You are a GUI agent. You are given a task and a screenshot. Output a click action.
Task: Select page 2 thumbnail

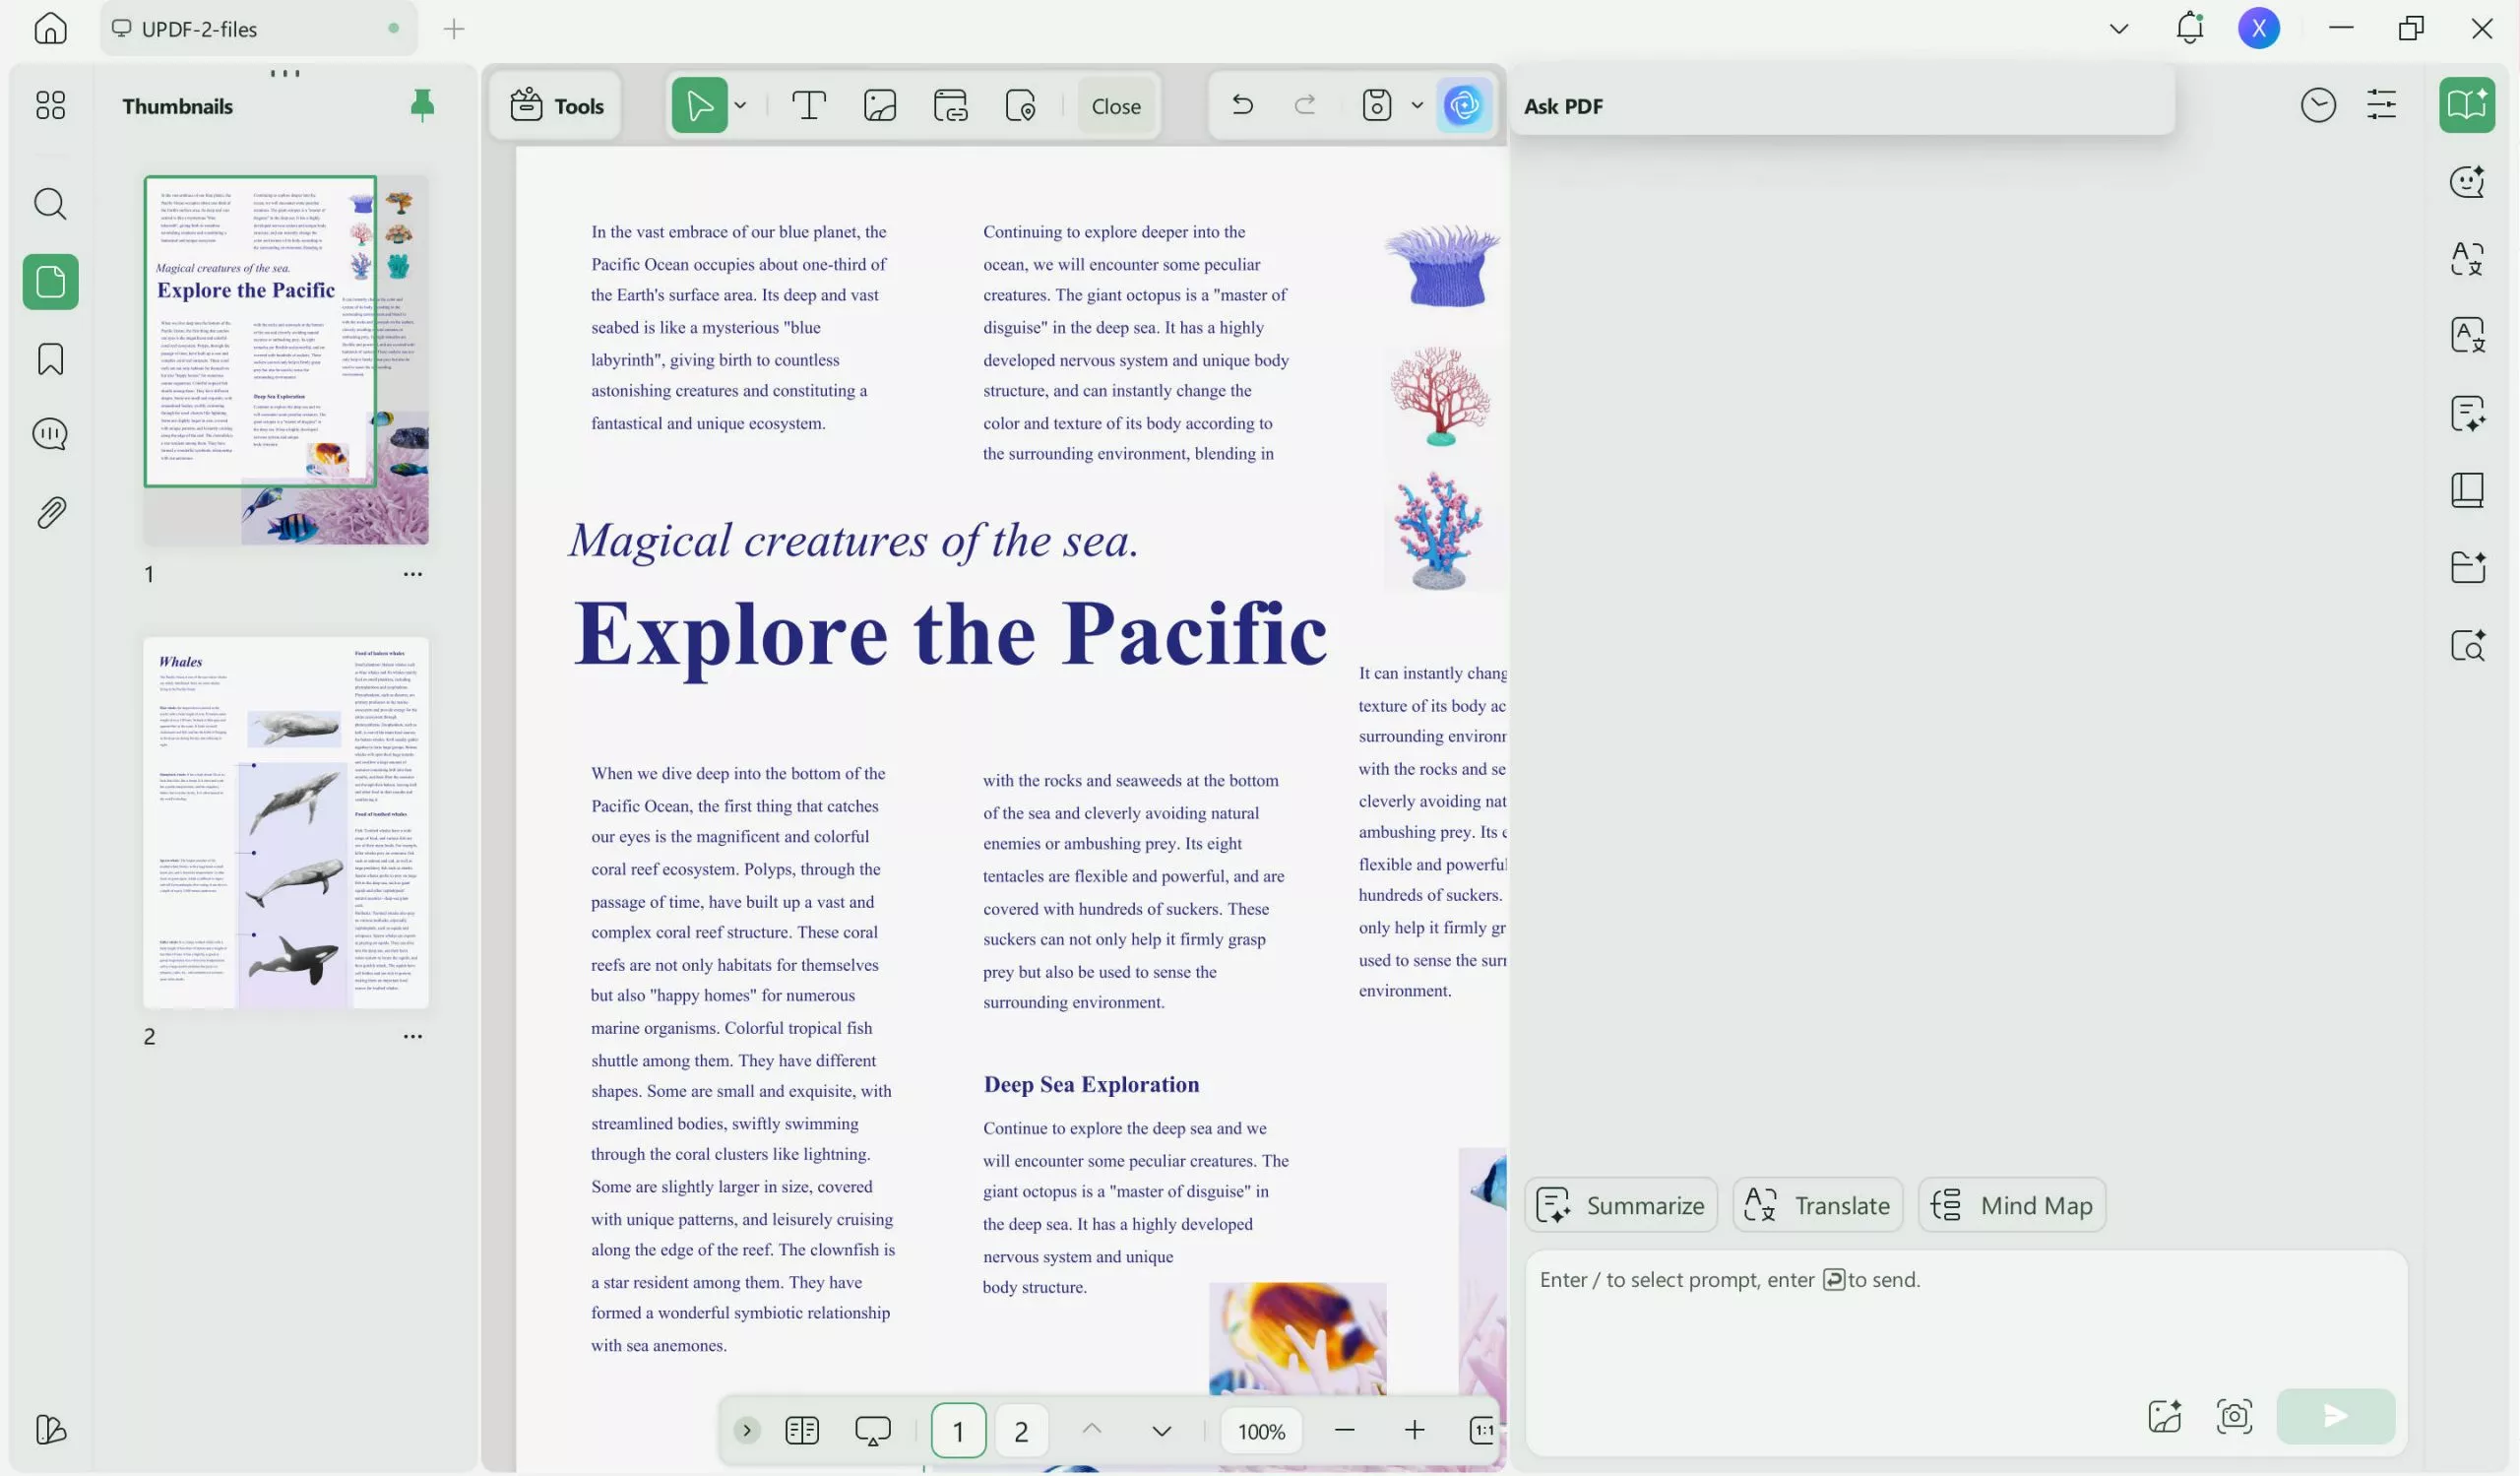[x=286, y=823]
